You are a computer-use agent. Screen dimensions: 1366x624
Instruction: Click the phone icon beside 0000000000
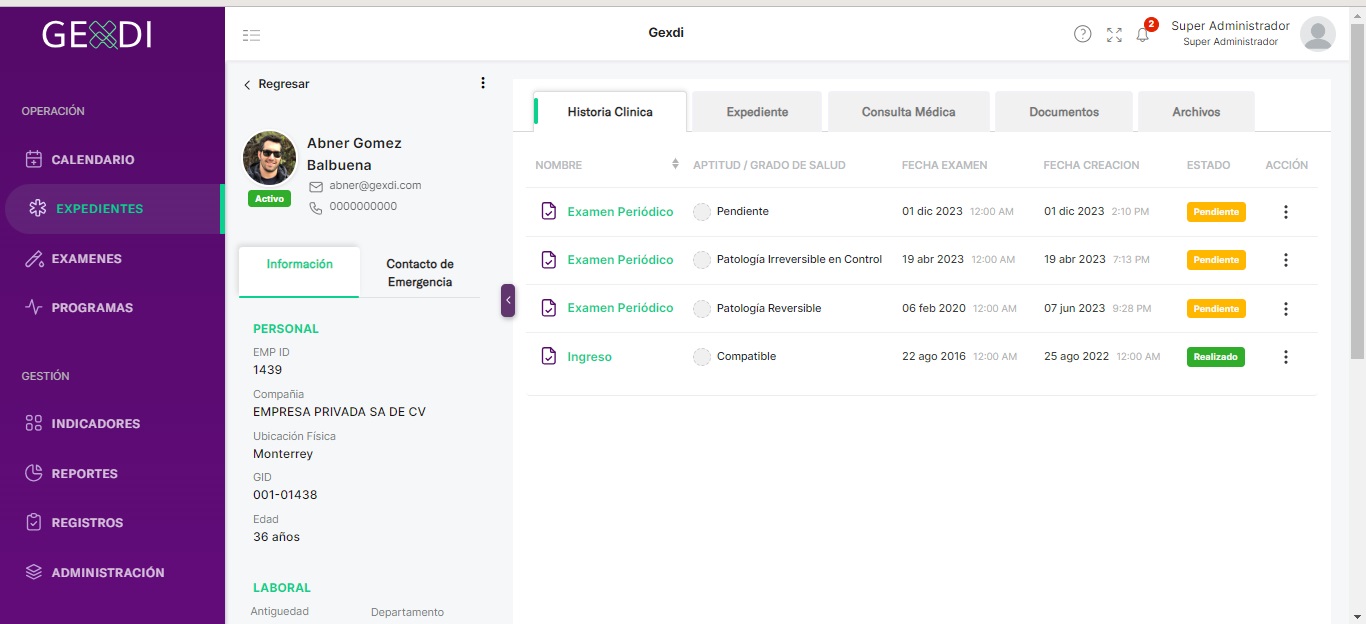click(x=316, y=207)
